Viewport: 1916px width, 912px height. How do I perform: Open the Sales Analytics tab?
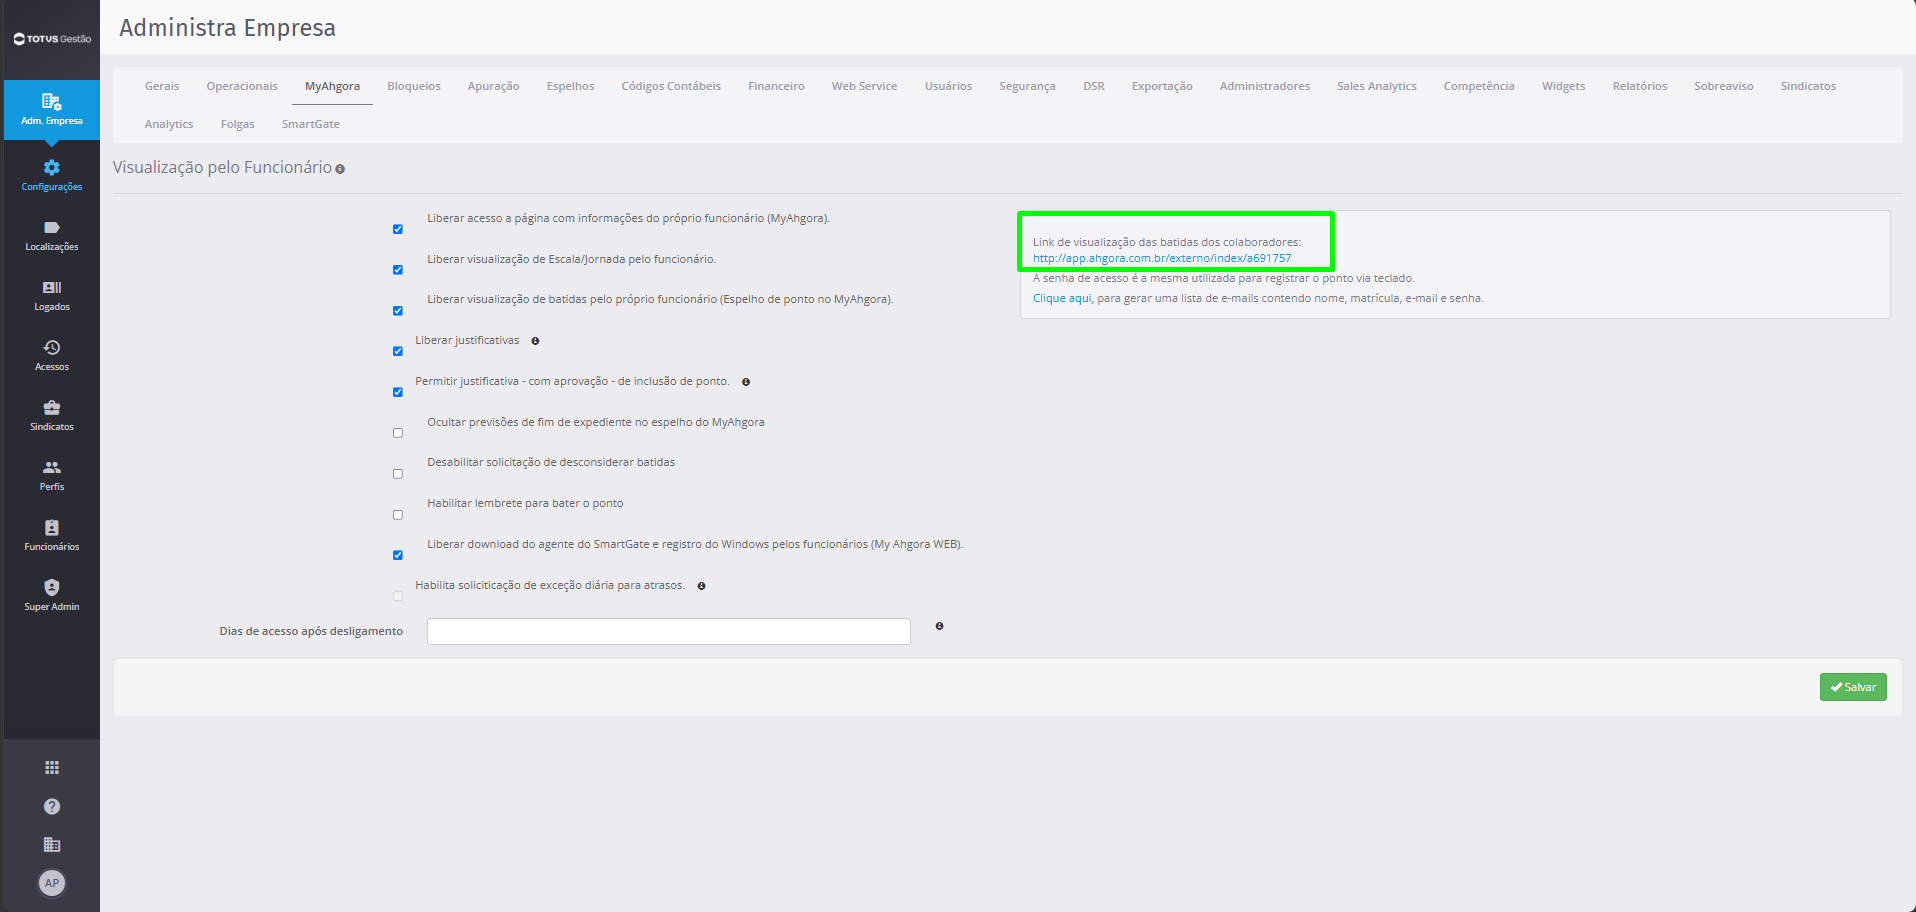click(x=1377, y=86)
